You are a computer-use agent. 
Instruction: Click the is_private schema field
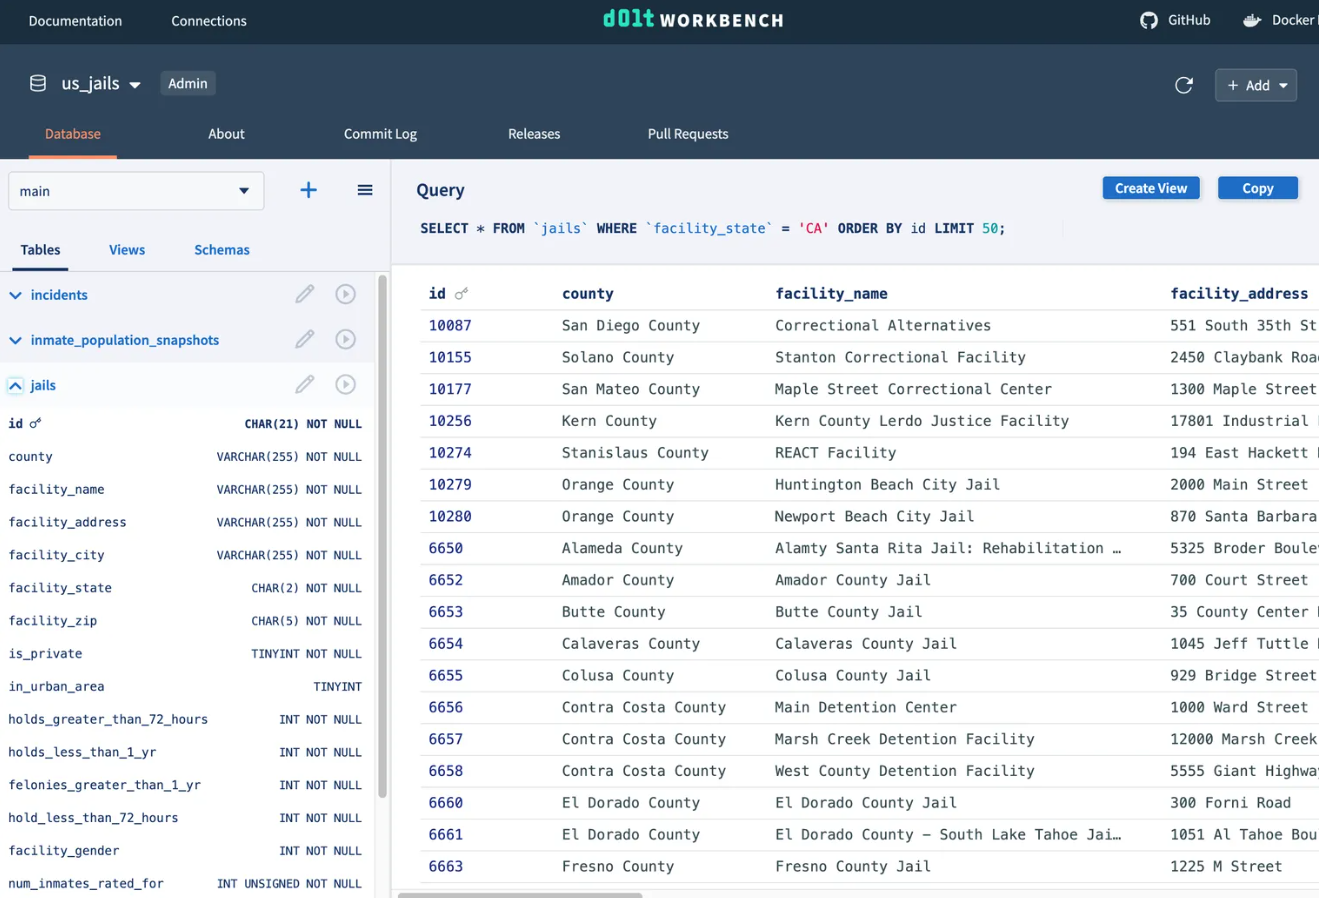(x=185, y=654)
